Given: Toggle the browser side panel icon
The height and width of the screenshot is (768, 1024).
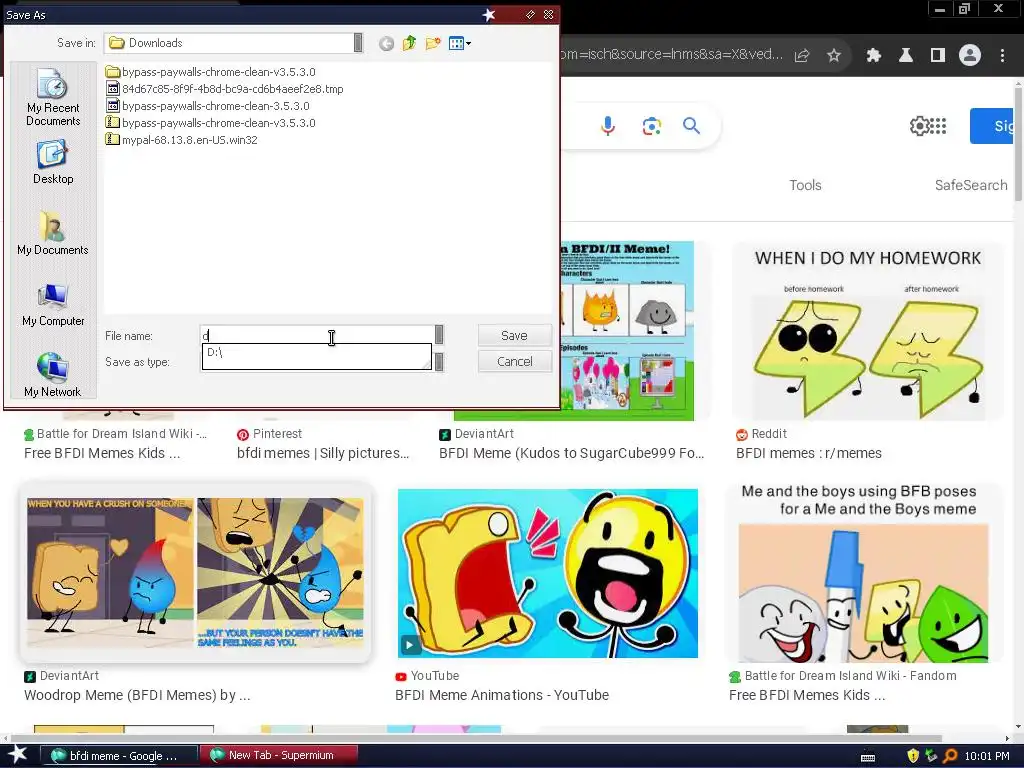Looking at the screenshot, I should click(938, 56).
